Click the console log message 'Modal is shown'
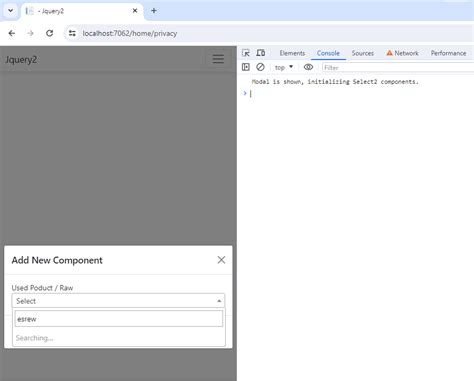 coord(335,82)
